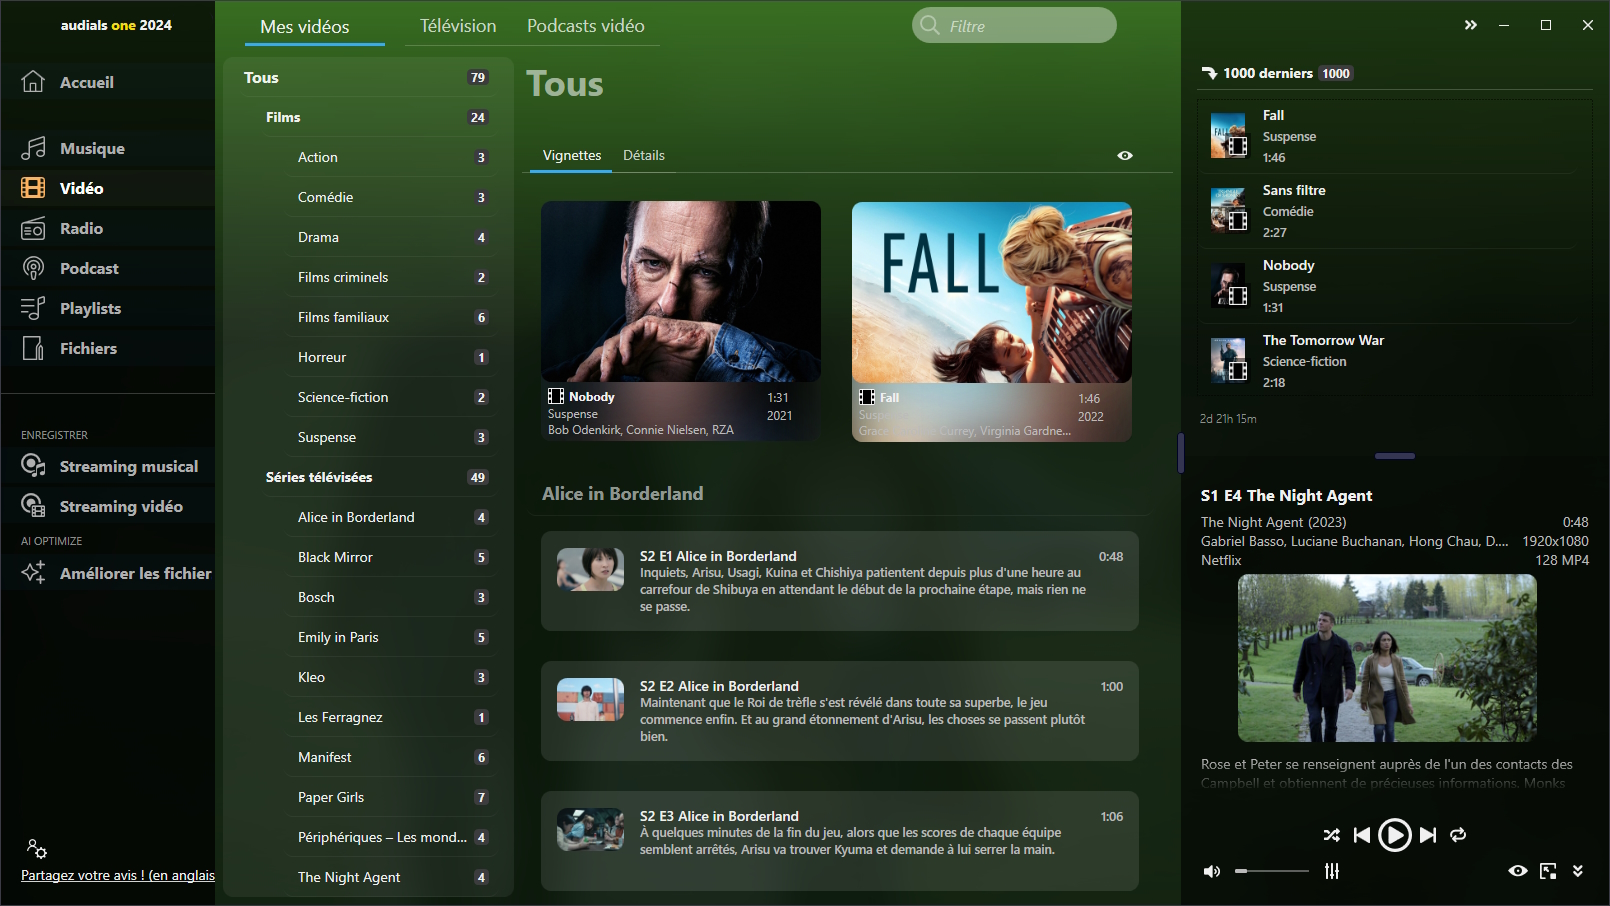This screenshot has height=906, width=1610.
Task: Open Partagez votre avis link
Action: [118, 875]
